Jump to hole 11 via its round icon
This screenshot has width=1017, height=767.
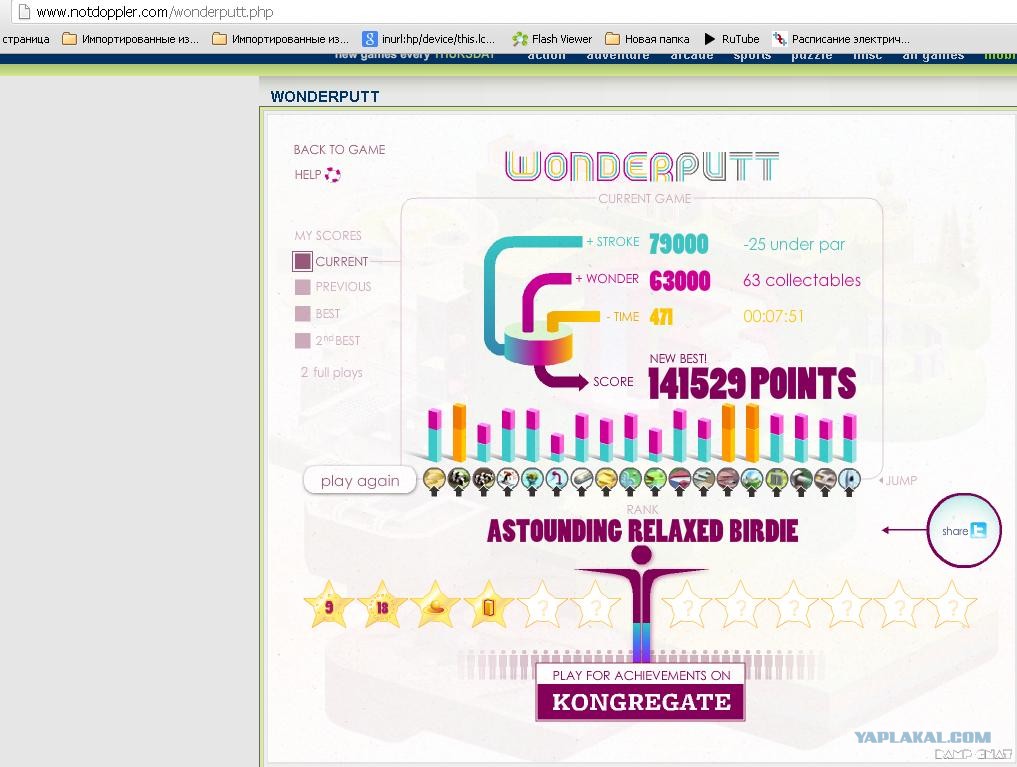[680, 479]
